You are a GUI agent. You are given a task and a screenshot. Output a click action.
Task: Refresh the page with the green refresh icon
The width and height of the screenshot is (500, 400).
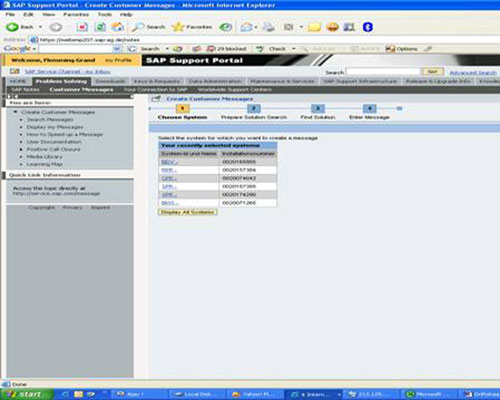(x=100, y=27)
